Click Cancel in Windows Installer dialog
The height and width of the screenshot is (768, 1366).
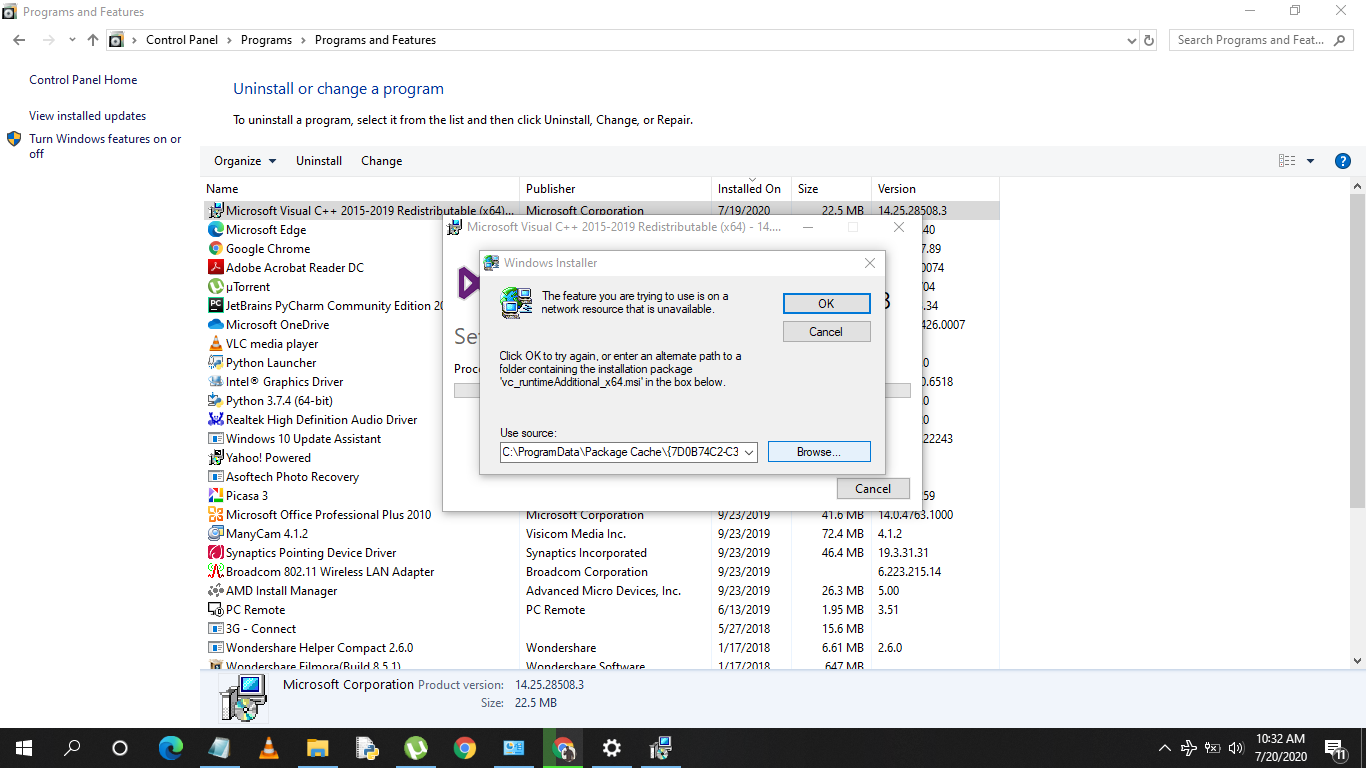click(x=826, y=332)
